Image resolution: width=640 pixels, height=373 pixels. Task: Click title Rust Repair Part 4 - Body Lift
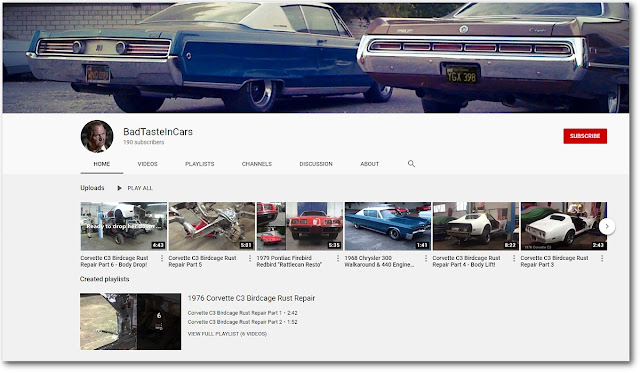coord(466,262)
